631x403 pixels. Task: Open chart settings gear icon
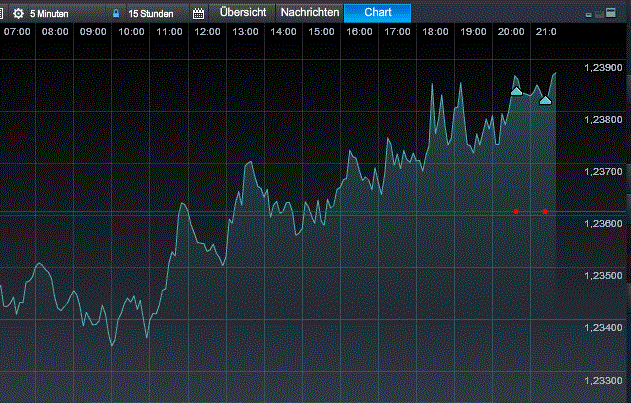click(x=18, y=14)
